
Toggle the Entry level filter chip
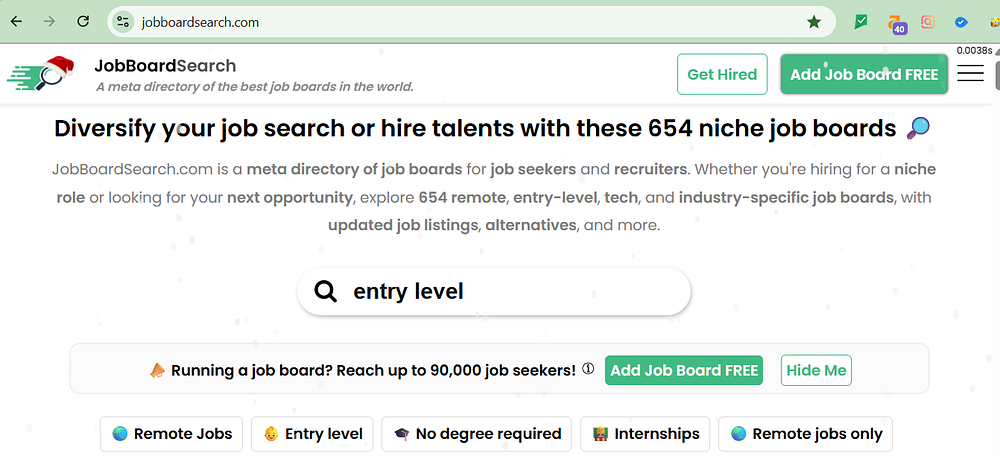pyautogui.click(x=313, y=434)
